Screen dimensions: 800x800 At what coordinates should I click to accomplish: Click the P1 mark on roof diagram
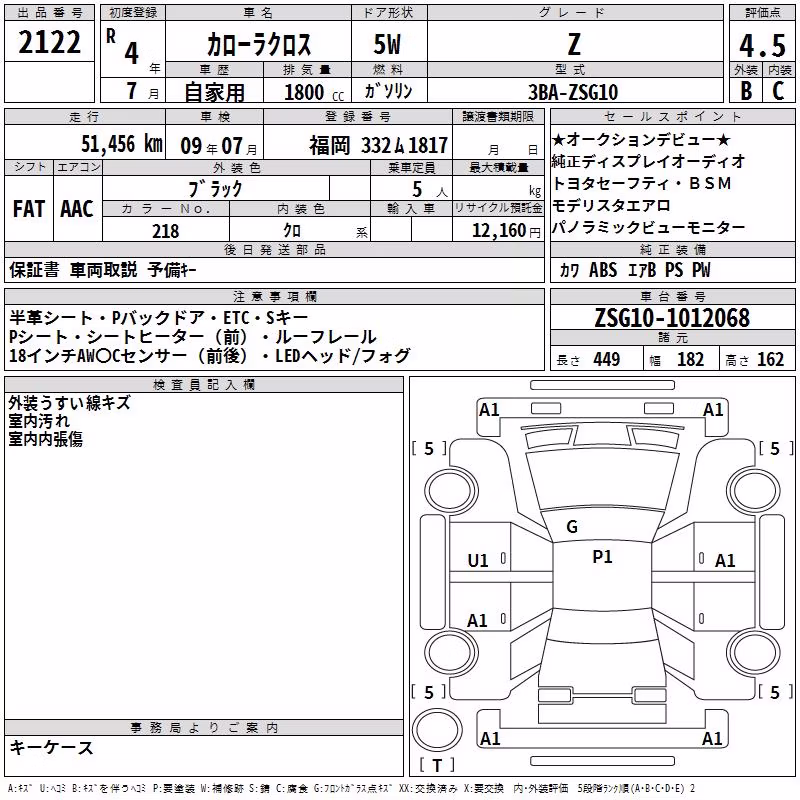tap(602, 557)
